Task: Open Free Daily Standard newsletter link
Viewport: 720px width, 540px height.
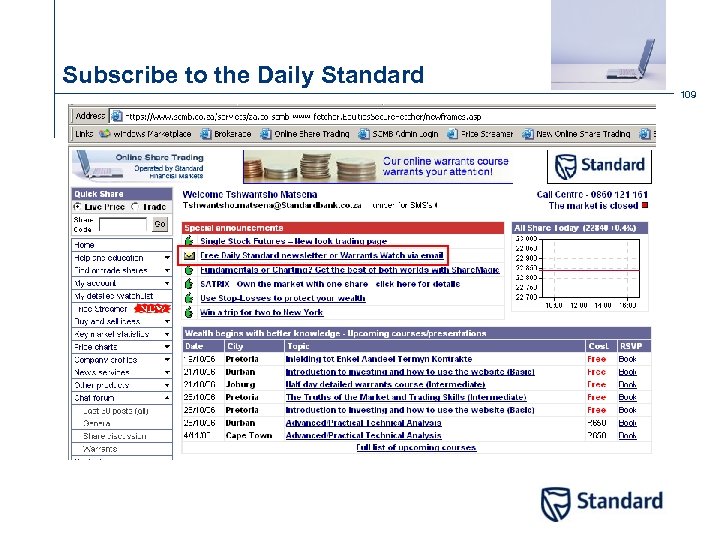Action: [x=322, y=255]
